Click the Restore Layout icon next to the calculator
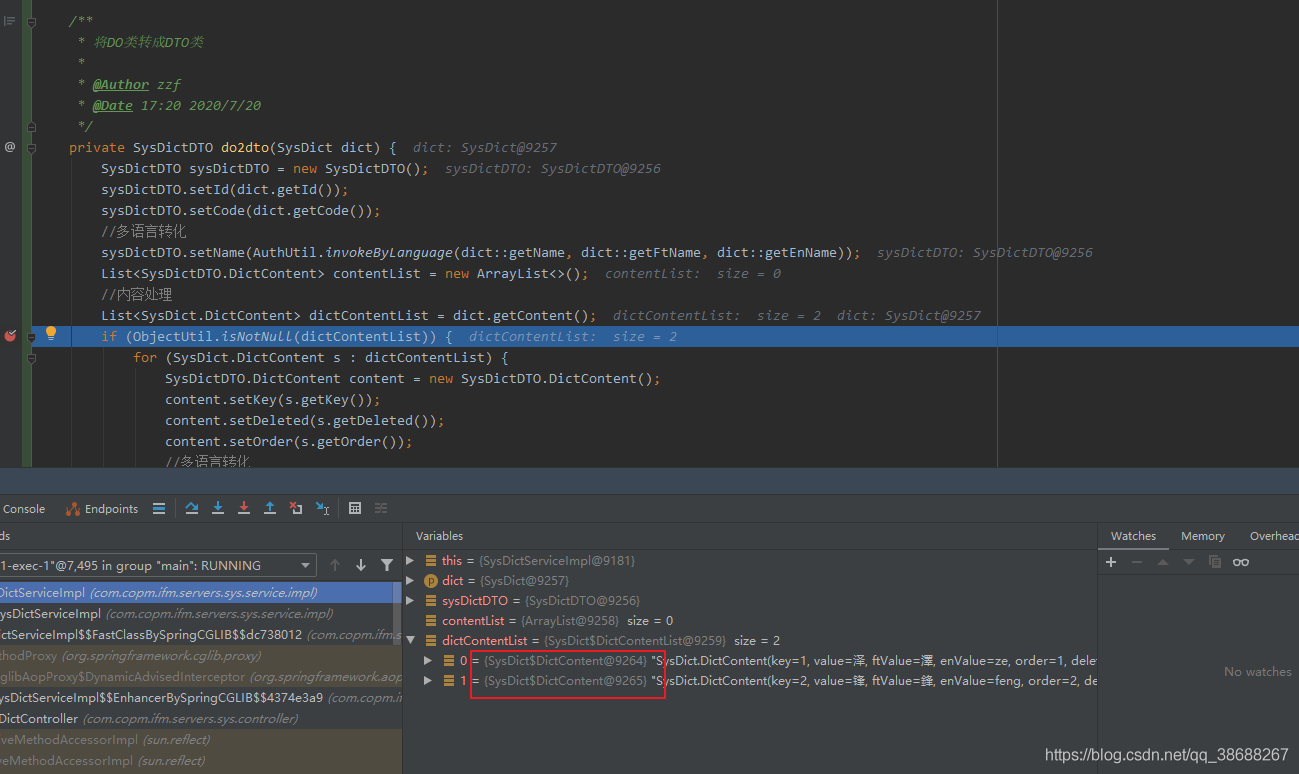Viewport: 1299px width, 774px height. point(381,508)
